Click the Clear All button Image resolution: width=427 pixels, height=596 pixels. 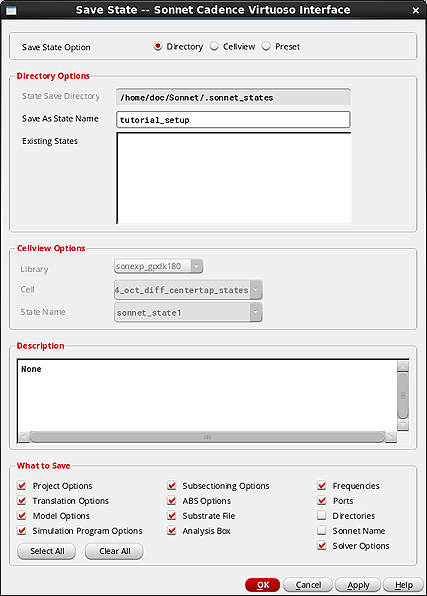pos(114,551)
